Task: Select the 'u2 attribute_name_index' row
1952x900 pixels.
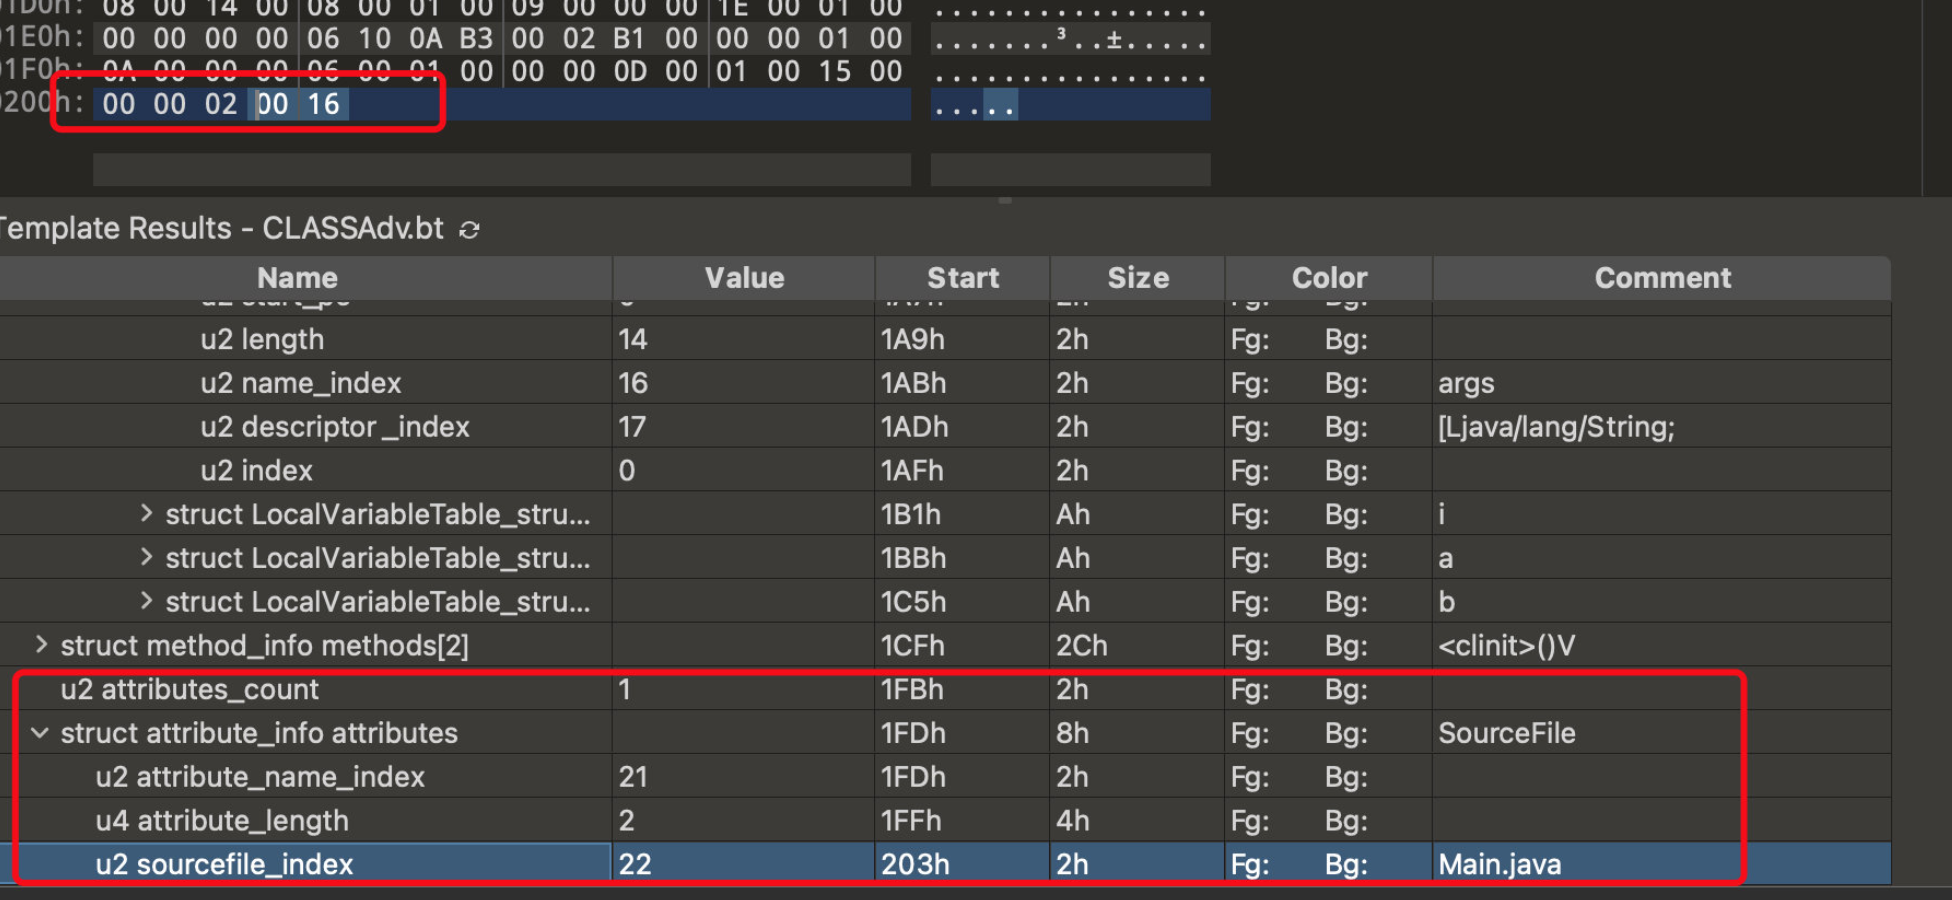Action: click(945, 777)
